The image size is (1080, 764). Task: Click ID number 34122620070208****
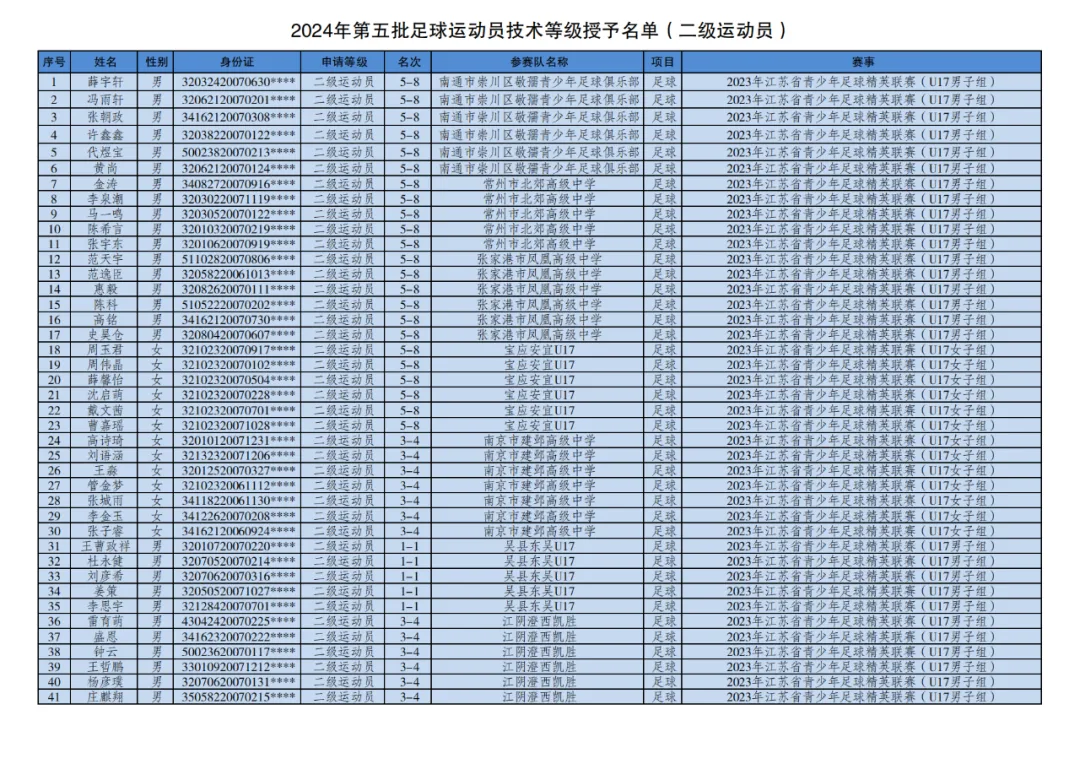[x=238, y=516]
